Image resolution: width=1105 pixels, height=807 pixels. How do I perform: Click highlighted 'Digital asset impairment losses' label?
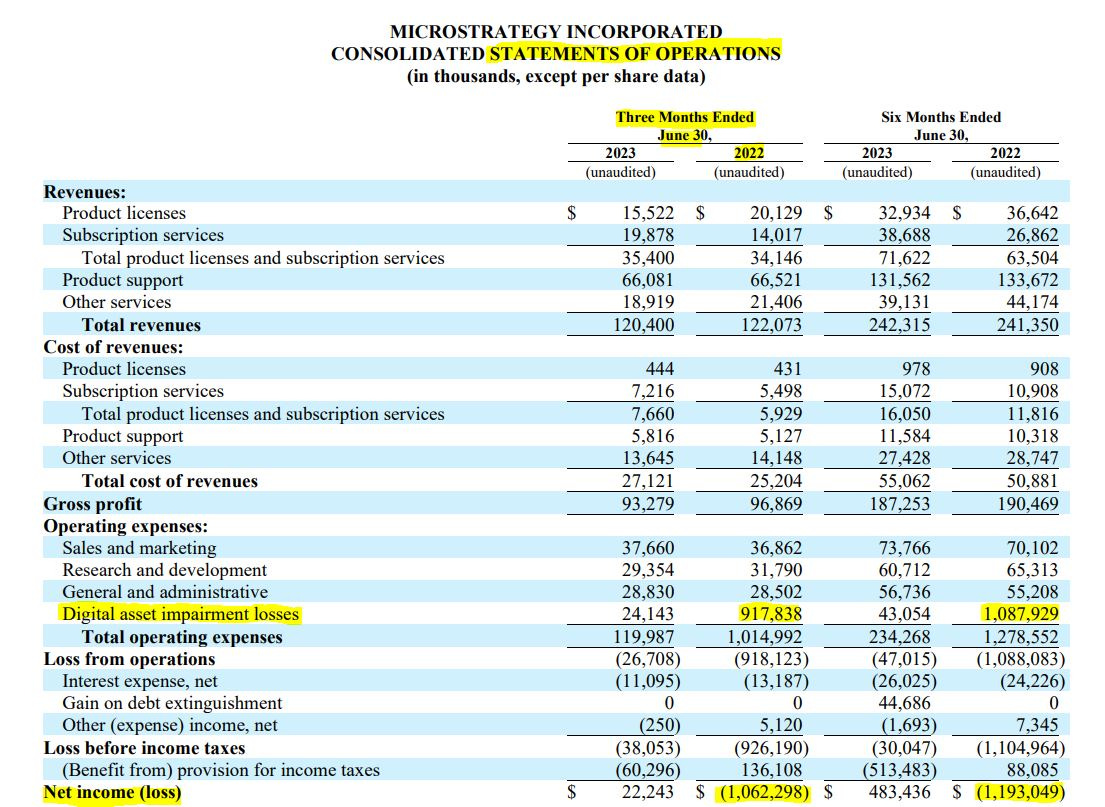(x=180, y=614)
